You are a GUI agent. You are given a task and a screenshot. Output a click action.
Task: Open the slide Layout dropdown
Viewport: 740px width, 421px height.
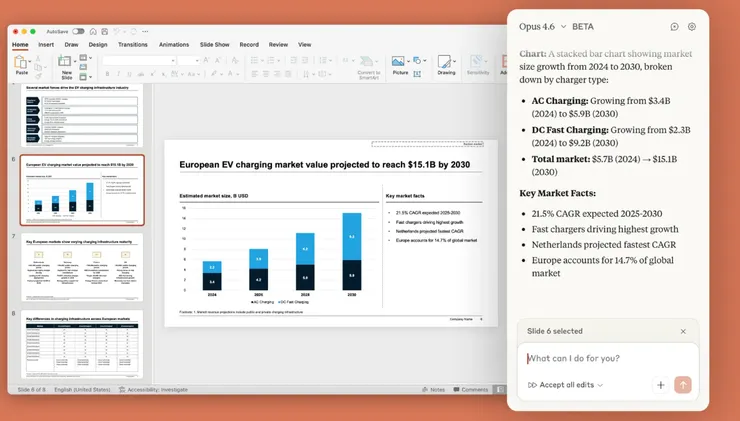(85, 58)
